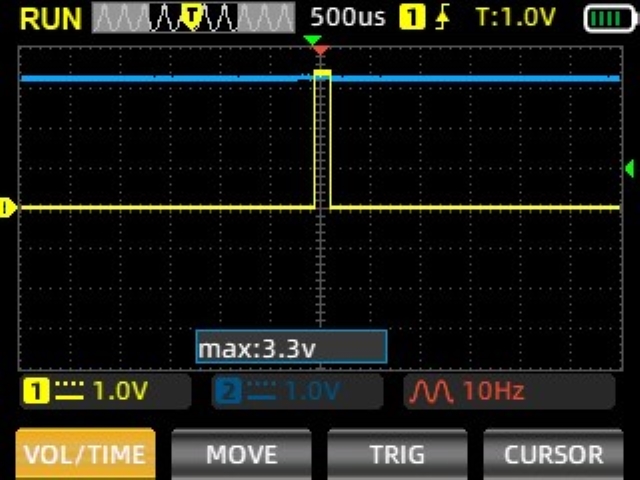This screenshot has height=480, width=640.
Task: Tap the yellow pulse top on channel 1 trace
Action: pyautogui.click(x=322, y=73)
